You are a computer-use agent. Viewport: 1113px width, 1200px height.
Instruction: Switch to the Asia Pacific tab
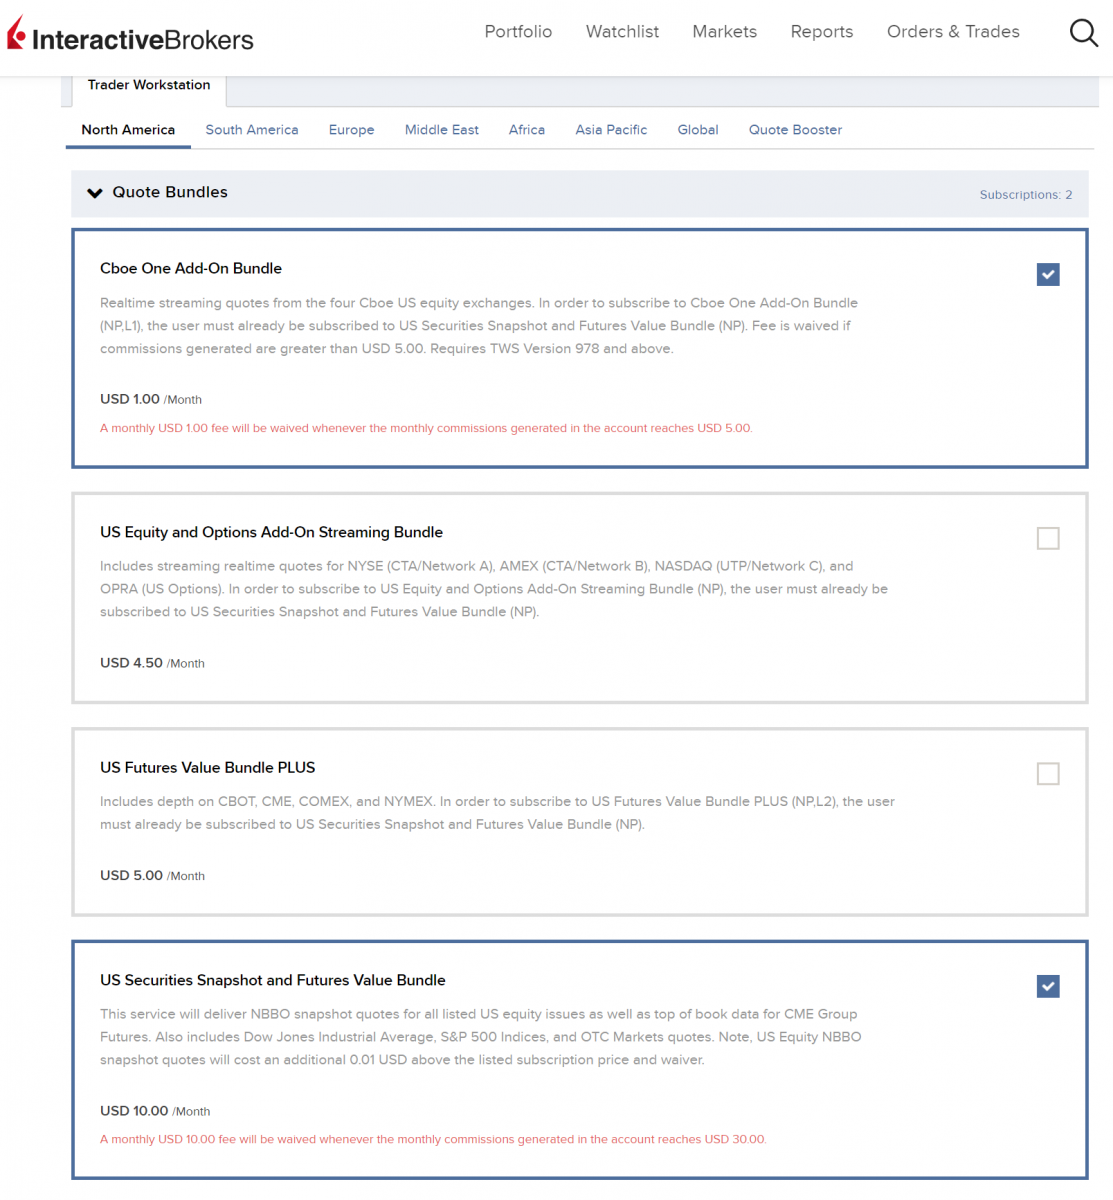pyautogui.click(x=611, y=130)
